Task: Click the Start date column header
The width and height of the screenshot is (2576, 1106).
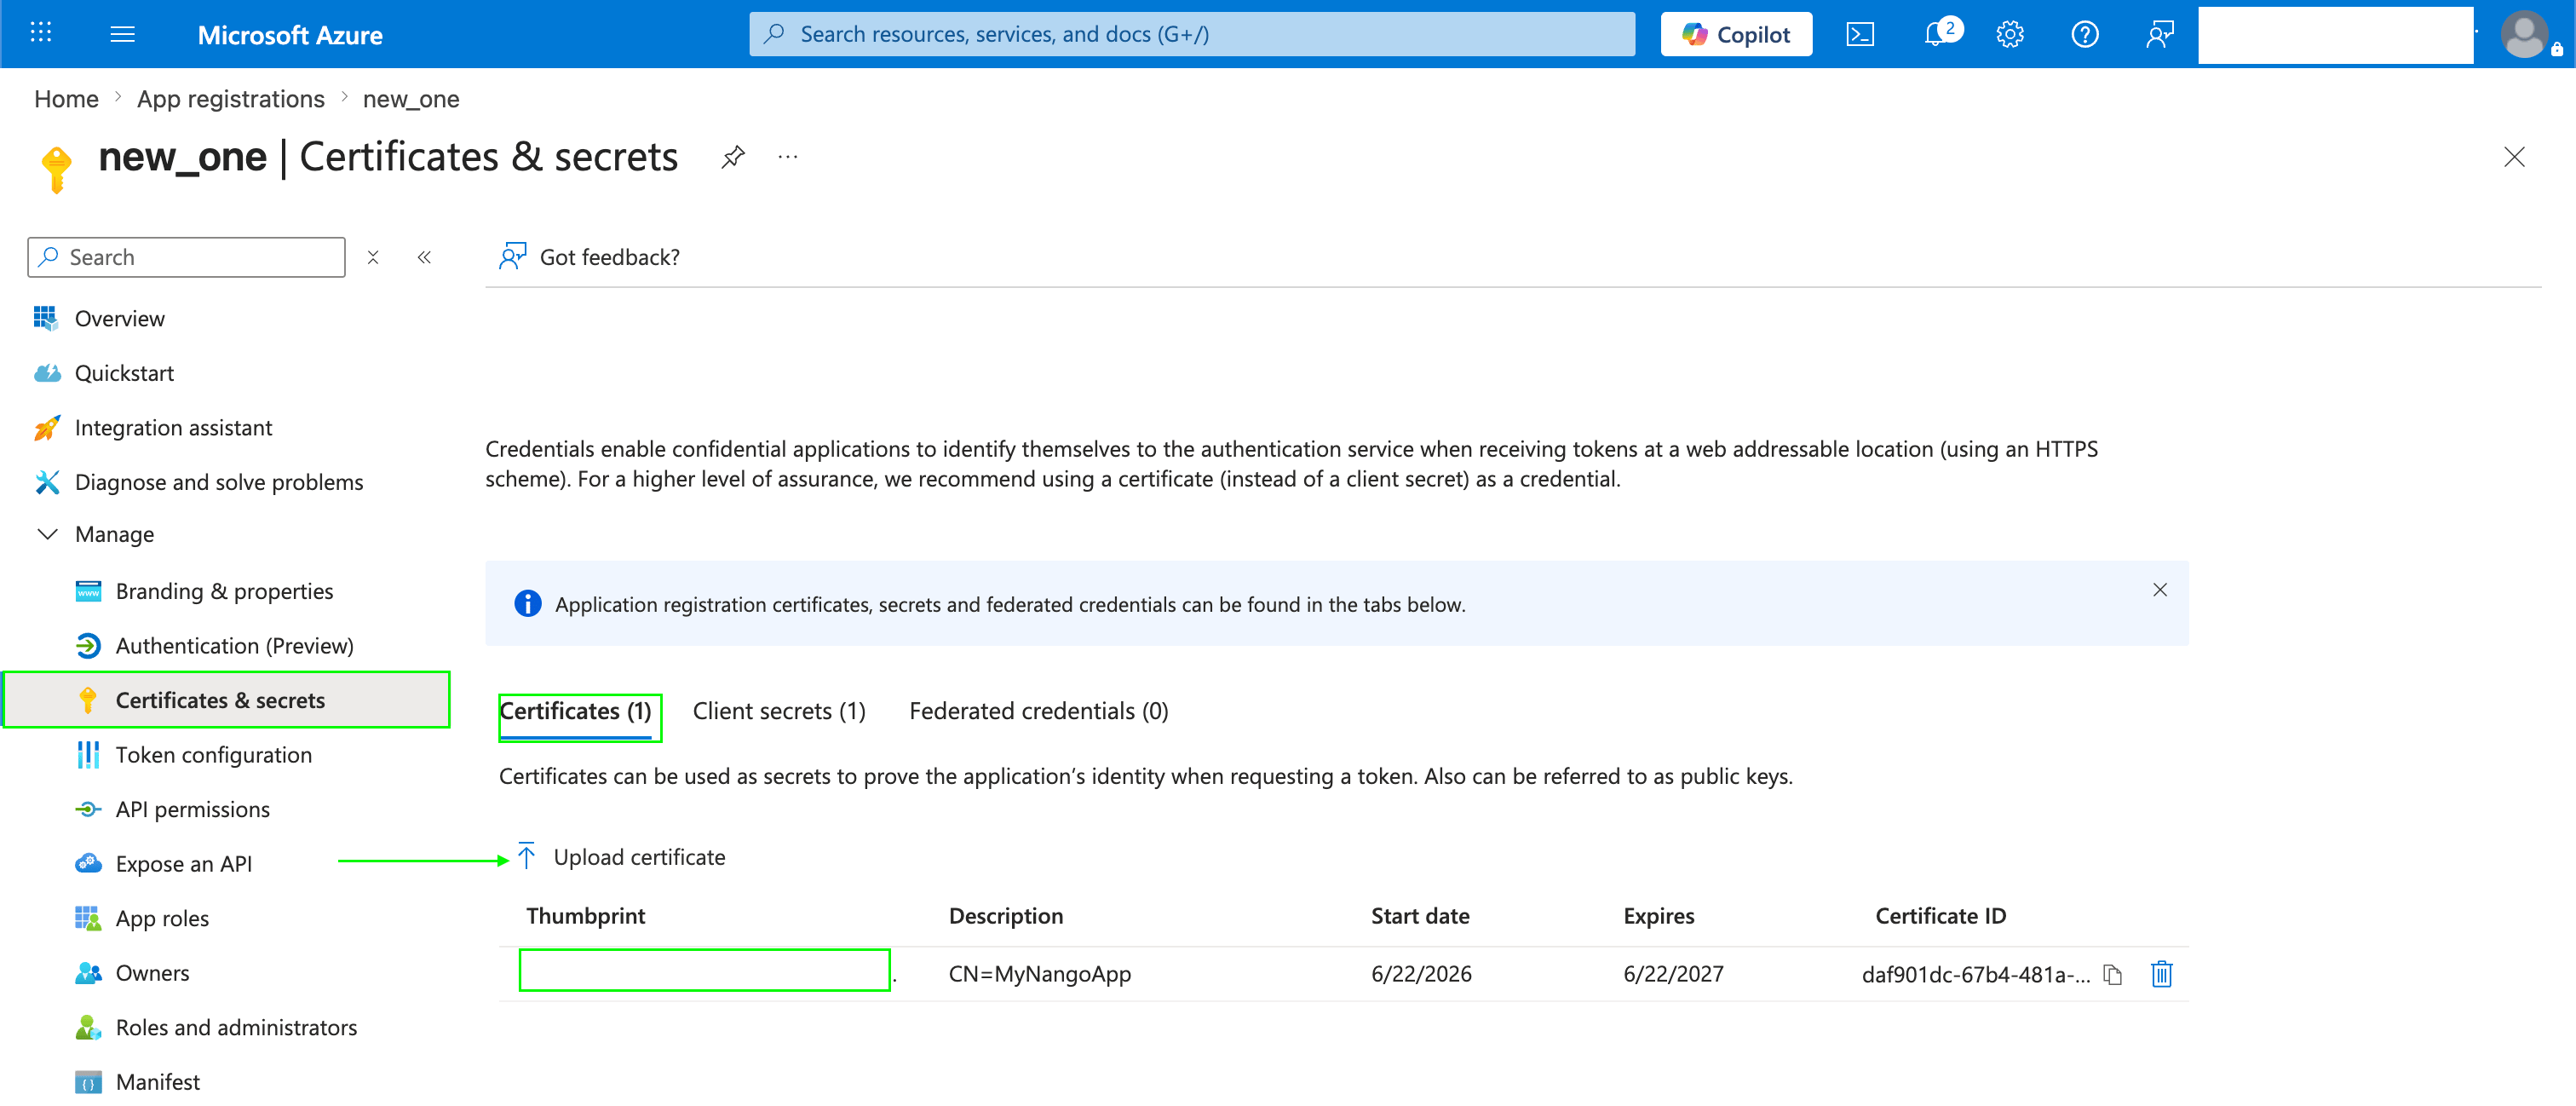Action: 1419,916
